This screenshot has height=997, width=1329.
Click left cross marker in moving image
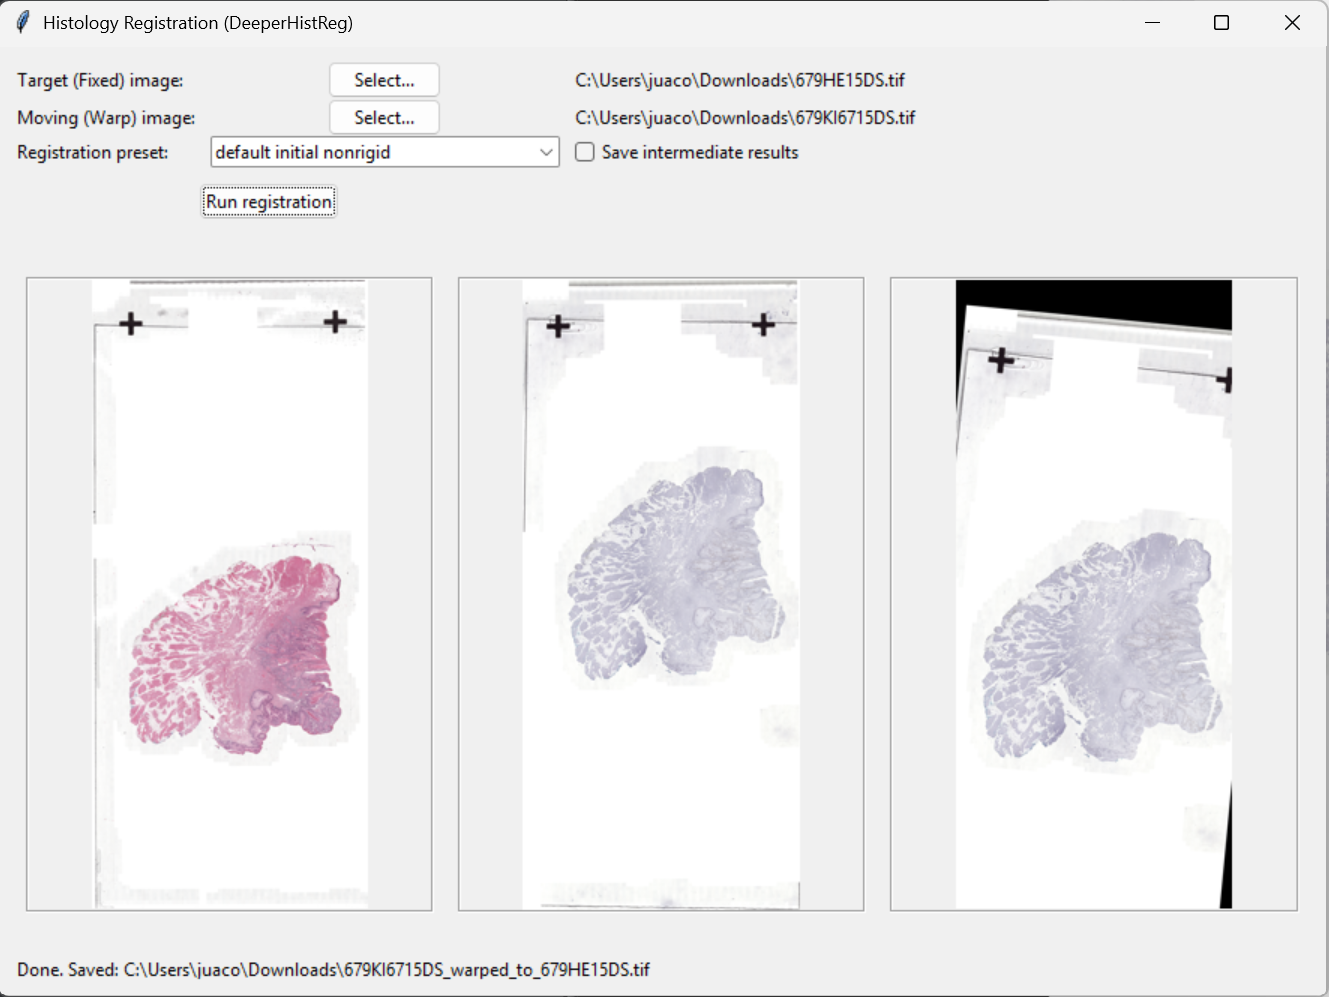(x=558, y=326)
